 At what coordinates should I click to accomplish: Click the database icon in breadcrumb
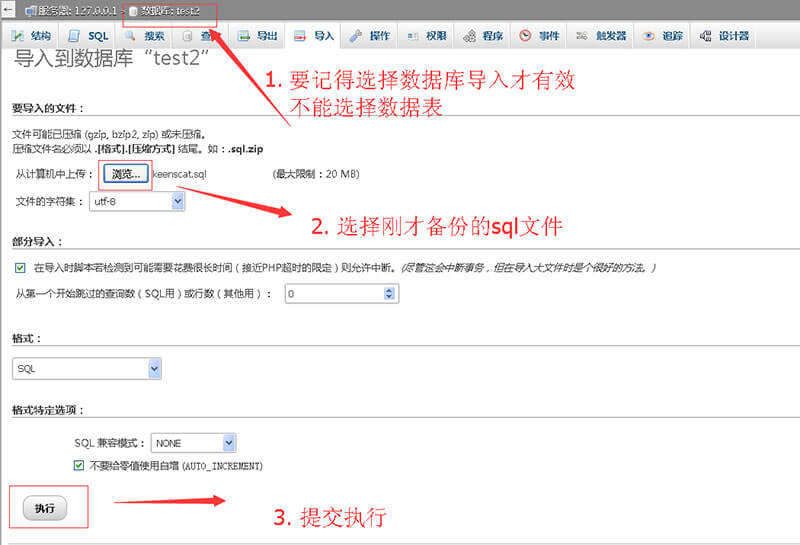(x=133, y=11)
